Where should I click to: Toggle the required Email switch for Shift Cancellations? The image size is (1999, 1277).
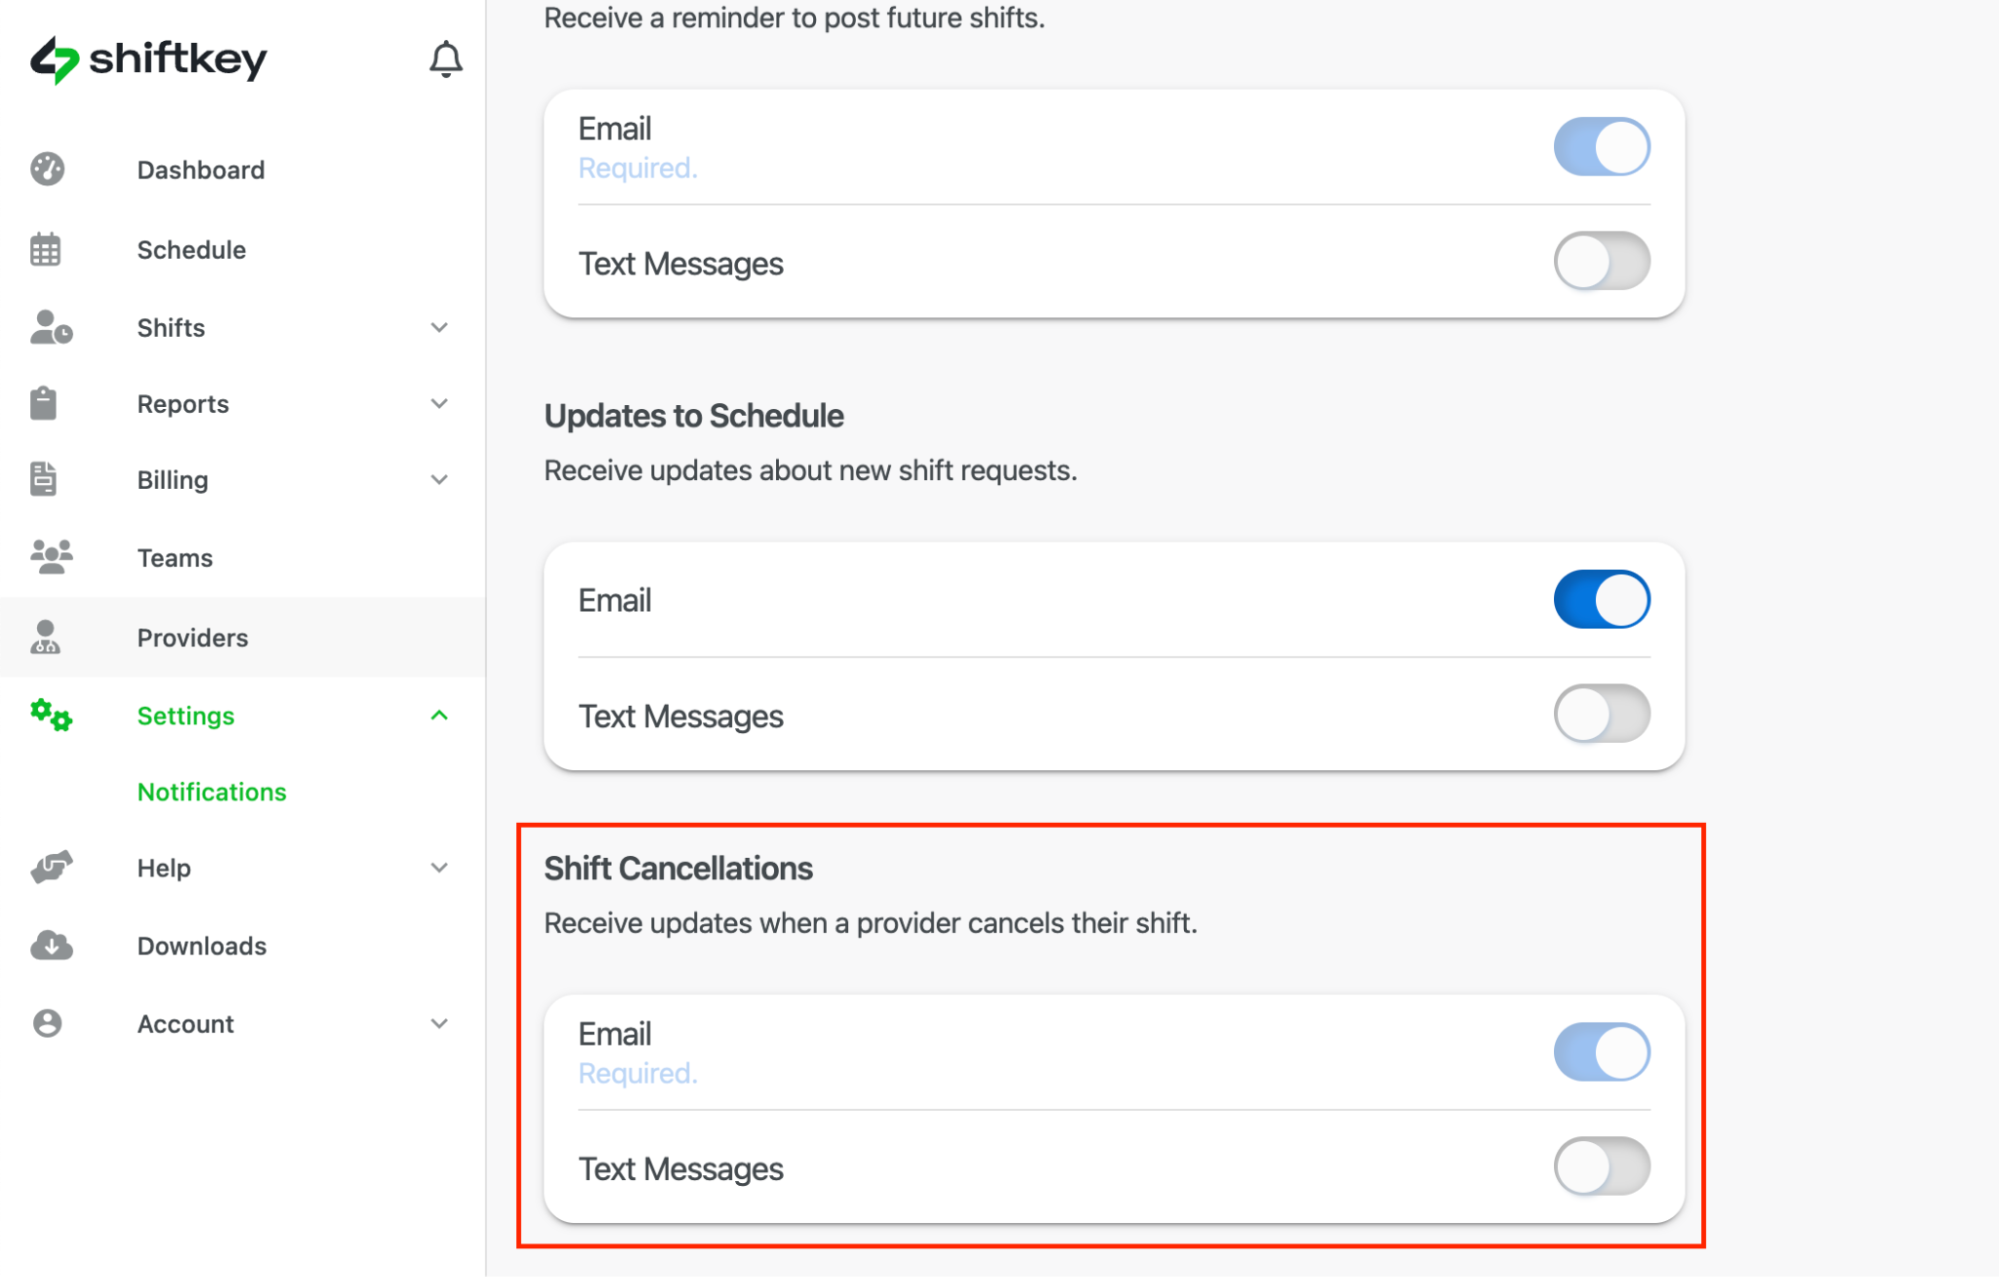pyautogui.click(x=1601, y=1051)
